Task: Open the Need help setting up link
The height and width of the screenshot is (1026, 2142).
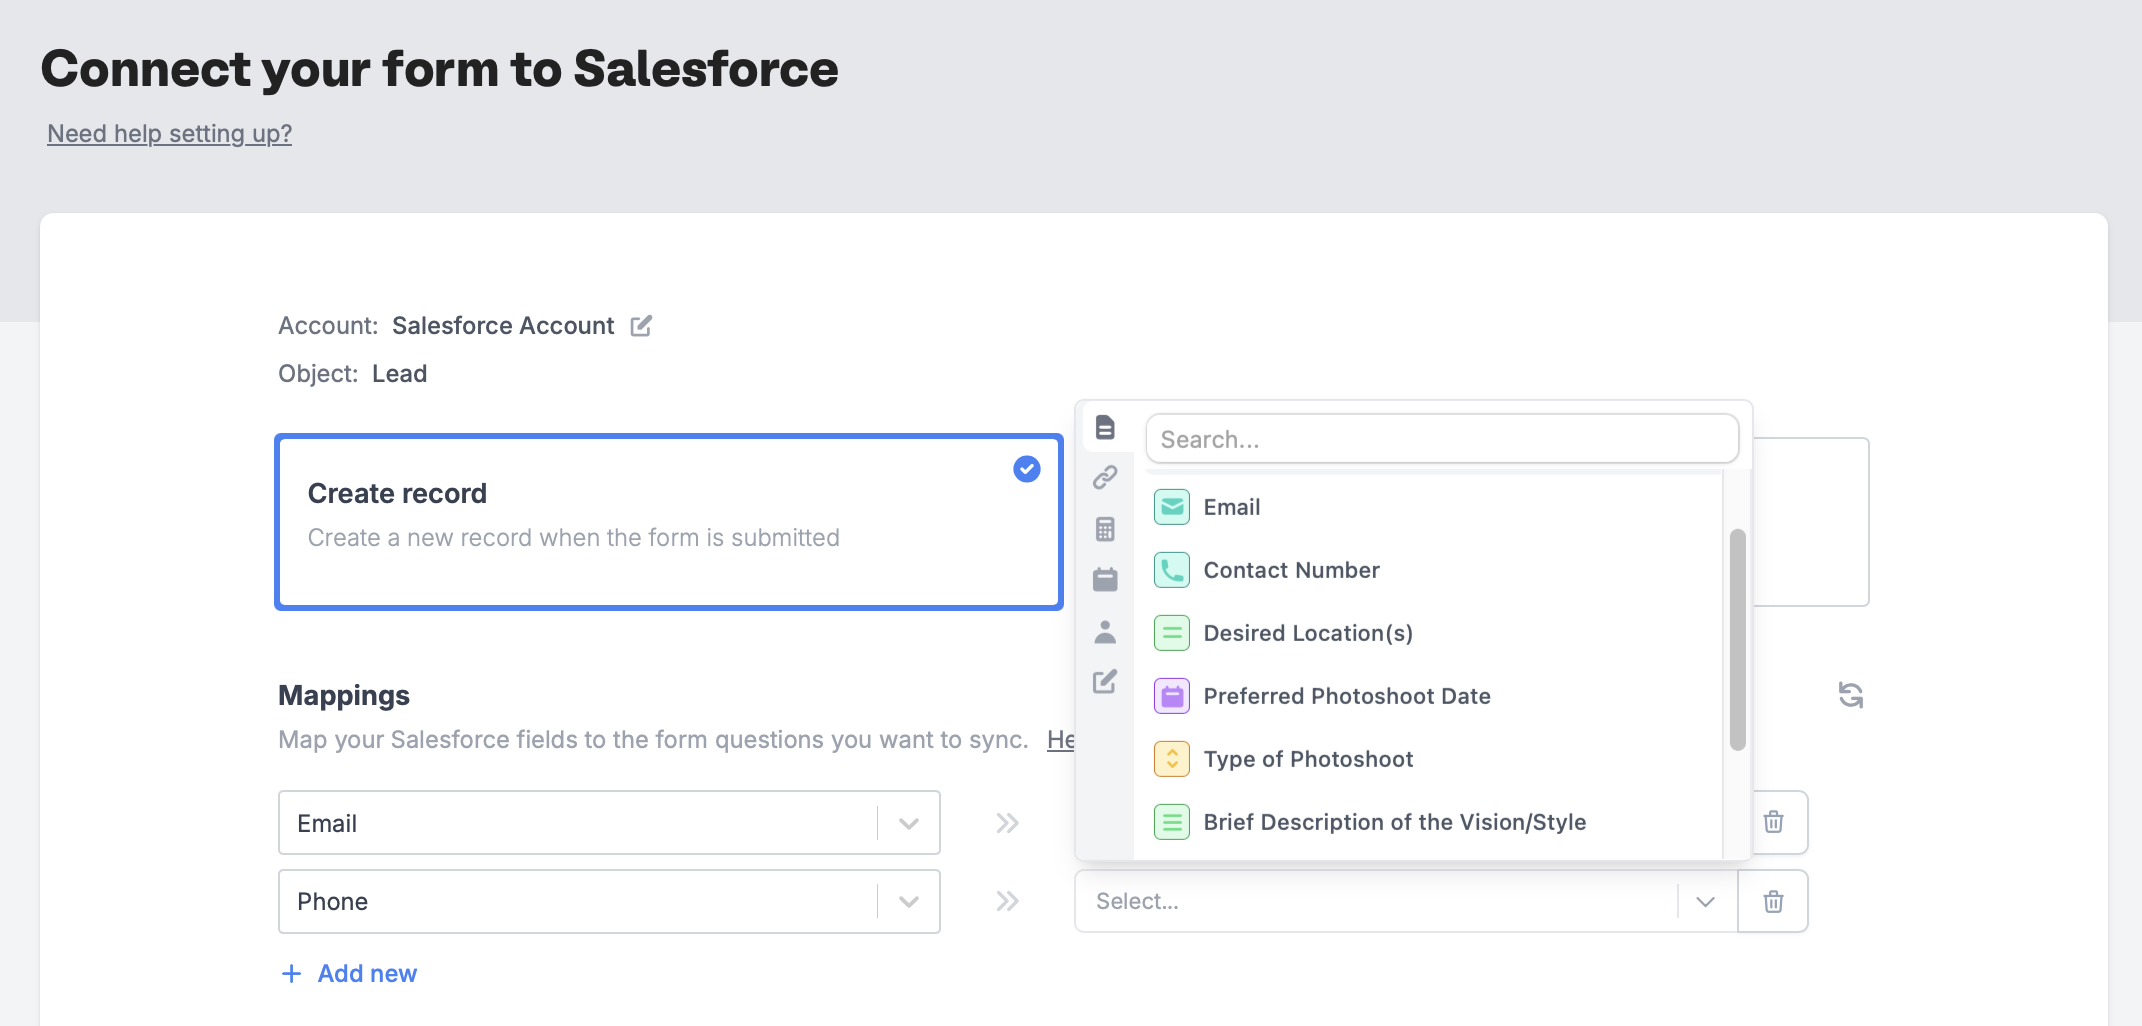Action: click(x=170, y=134)
